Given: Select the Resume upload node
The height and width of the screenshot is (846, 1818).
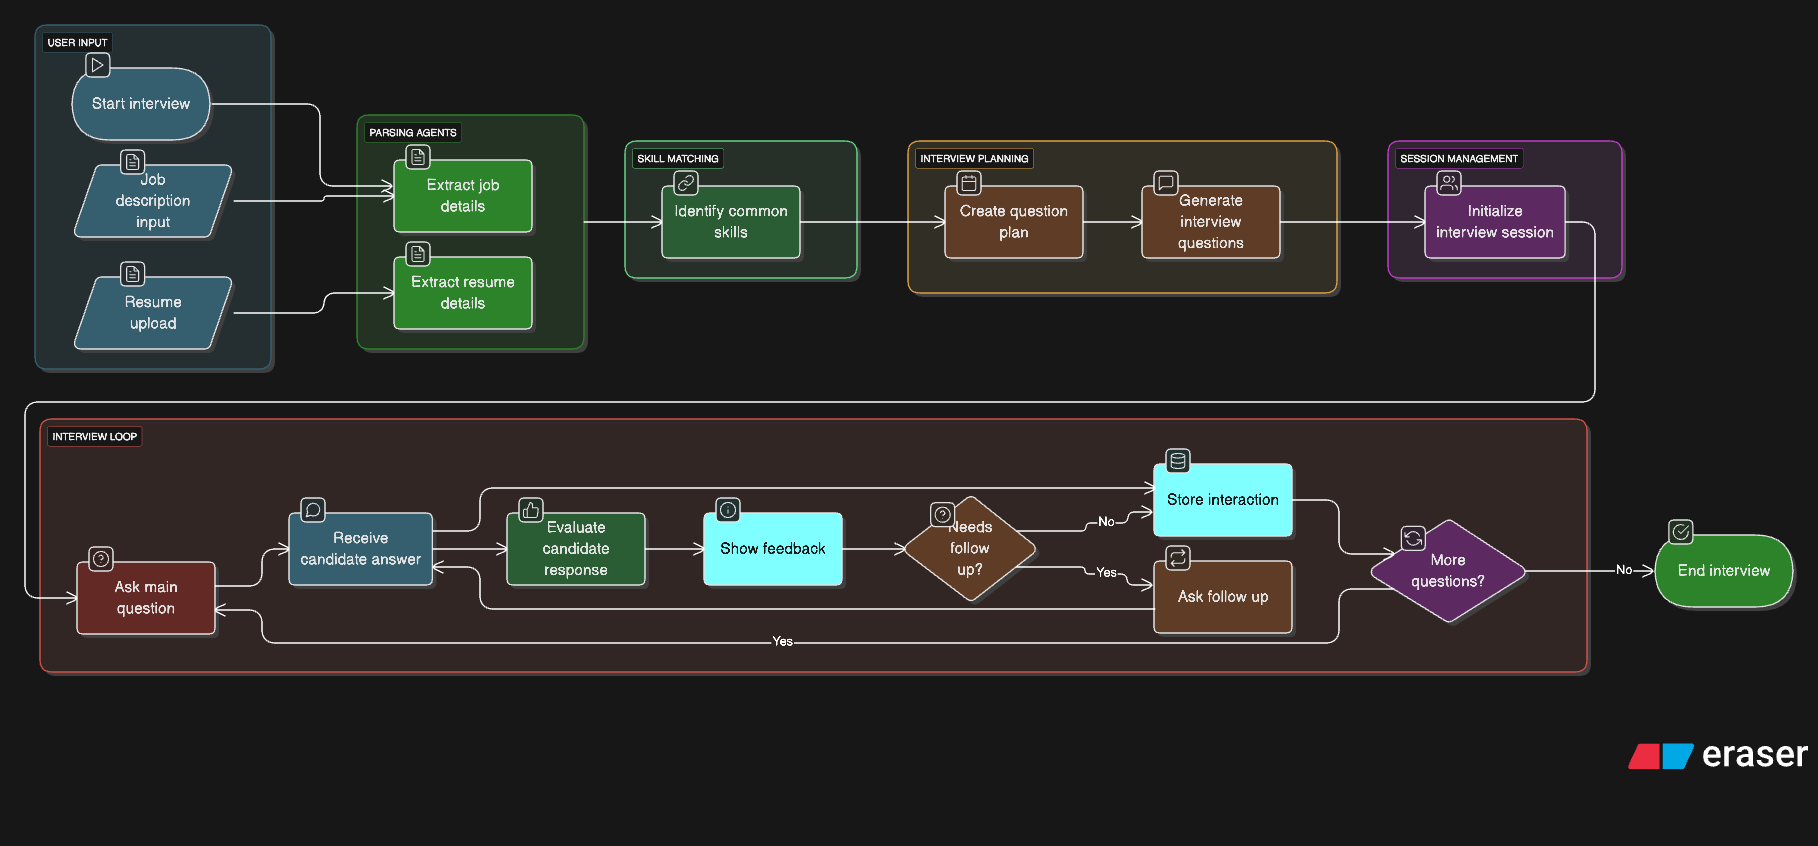Looking at the screenshot, I should (153, 313).
